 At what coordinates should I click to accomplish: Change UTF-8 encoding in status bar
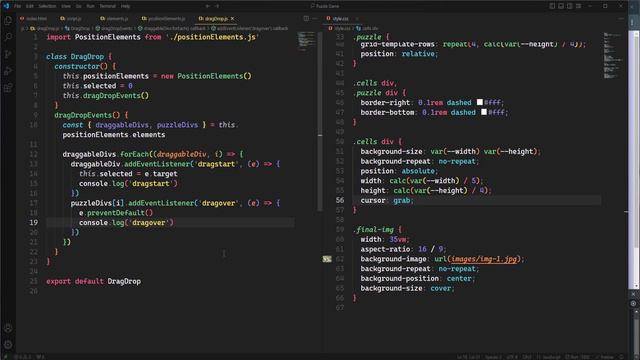512,357
